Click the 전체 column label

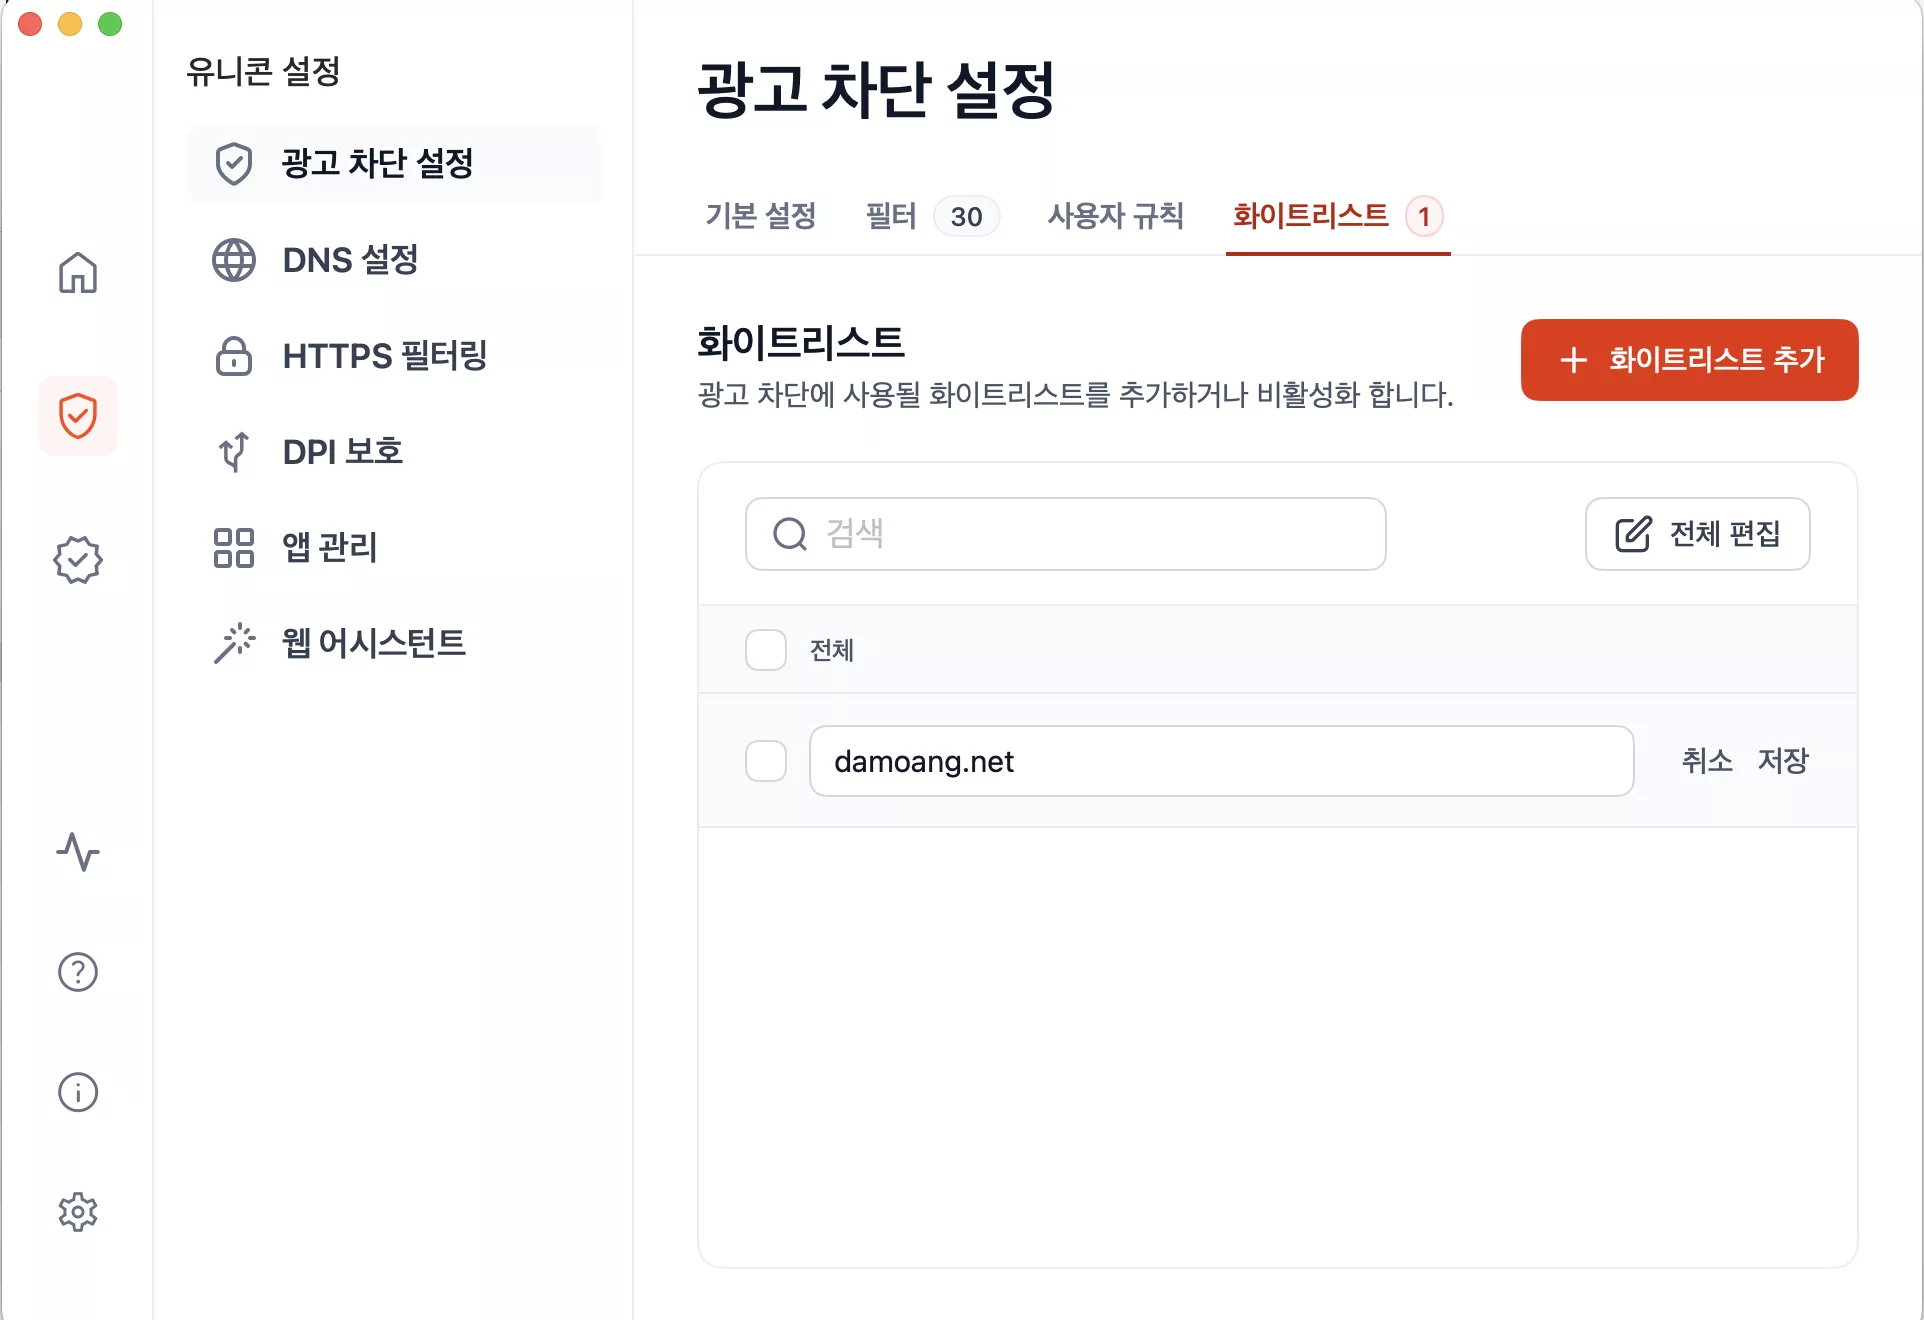[832, 650]
